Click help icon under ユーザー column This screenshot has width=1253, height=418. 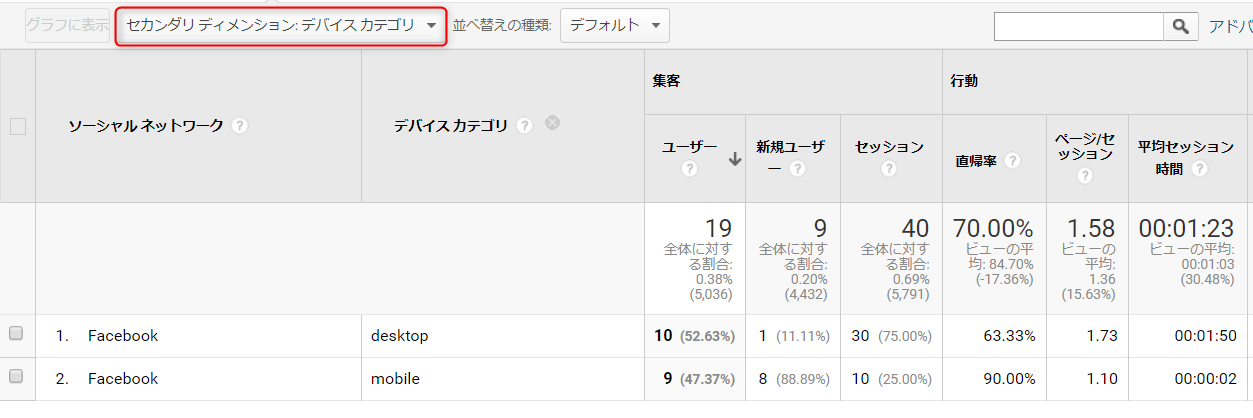tap(689, 169)
